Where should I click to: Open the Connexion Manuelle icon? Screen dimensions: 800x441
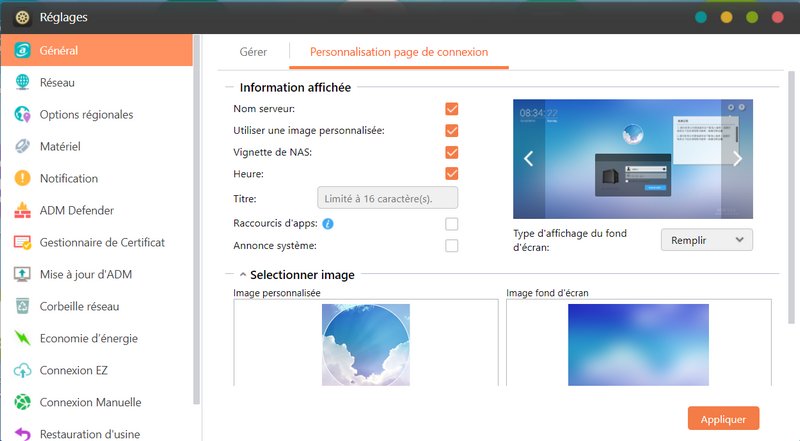pyautogui.click(x=22, y=402)
